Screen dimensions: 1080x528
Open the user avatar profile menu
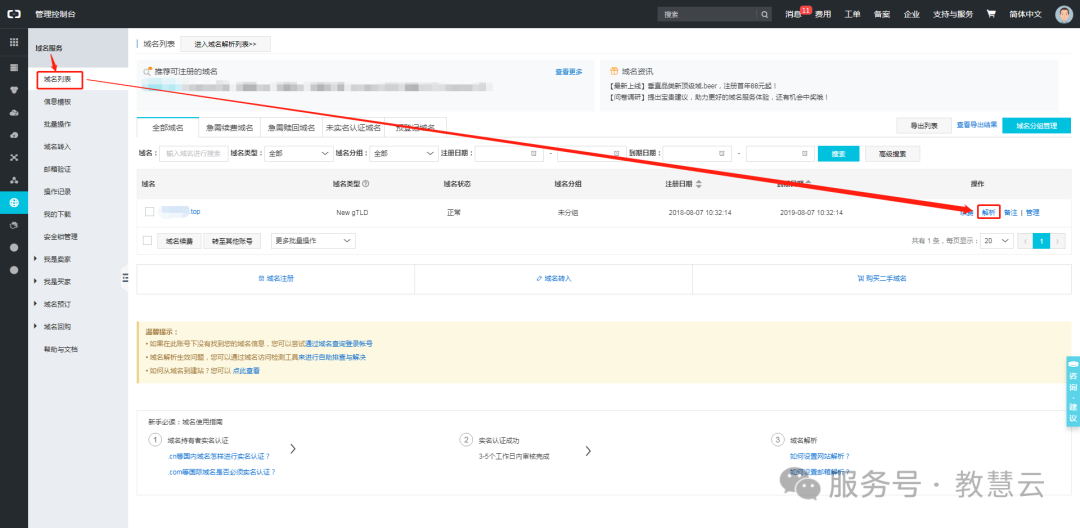[1063, 15]
